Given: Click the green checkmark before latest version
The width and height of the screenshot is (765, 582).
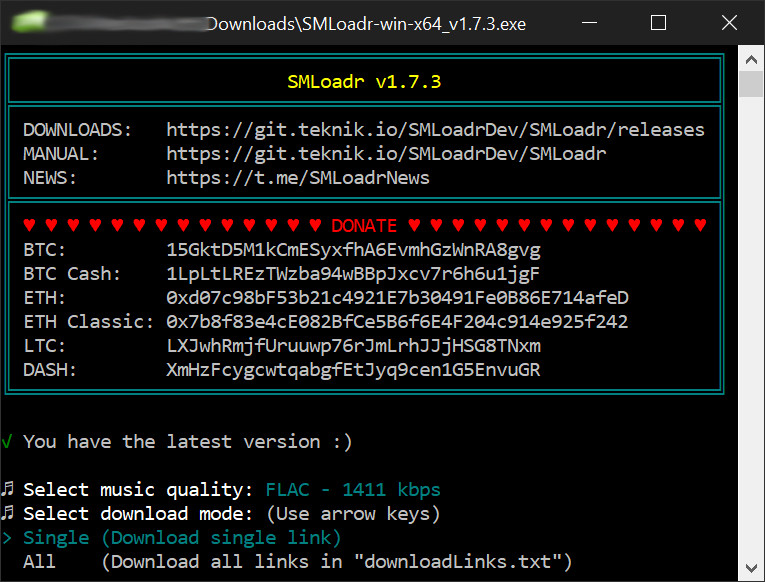Looking at the screenshot, I should point(7,442).
